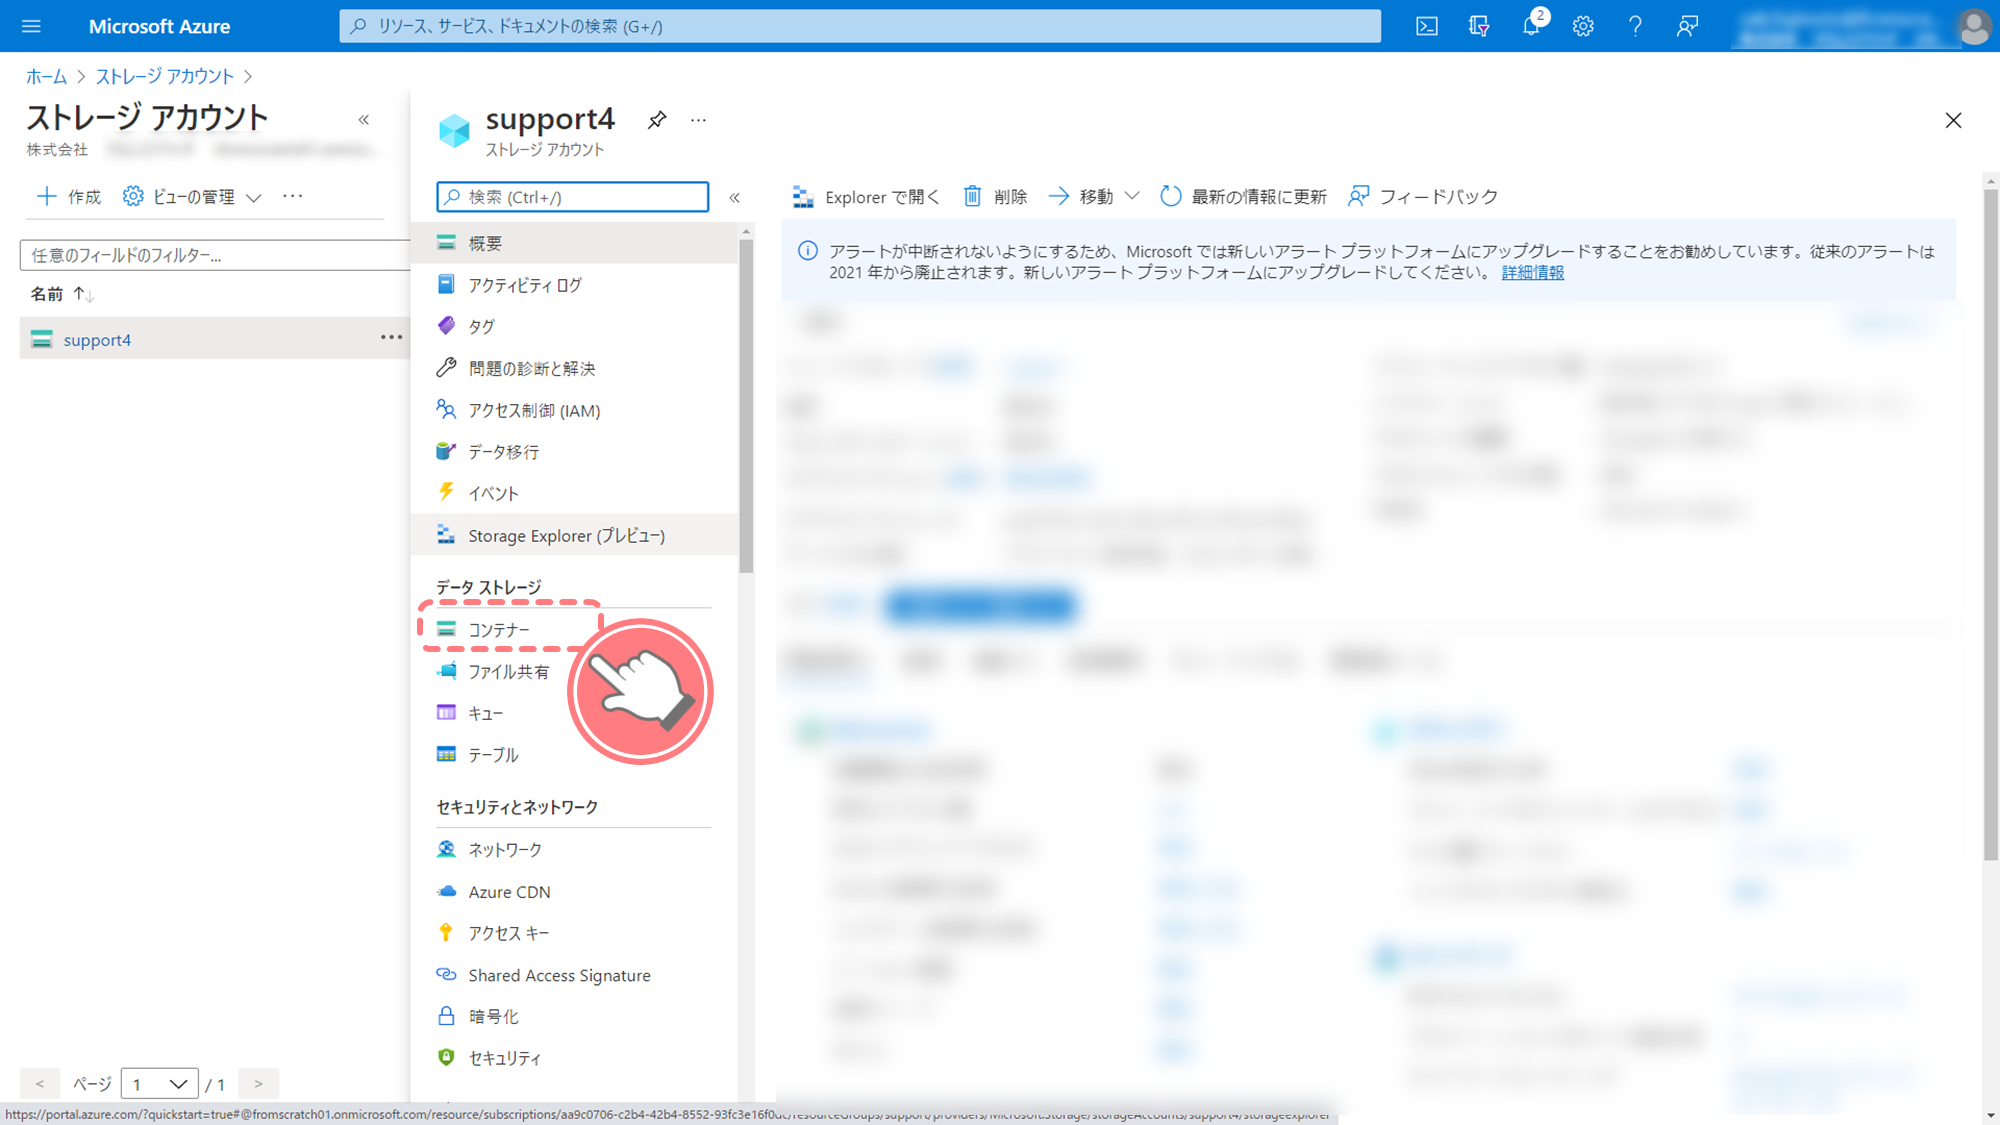
Task: Close the support4 blade
Action: pos(1953,120)
